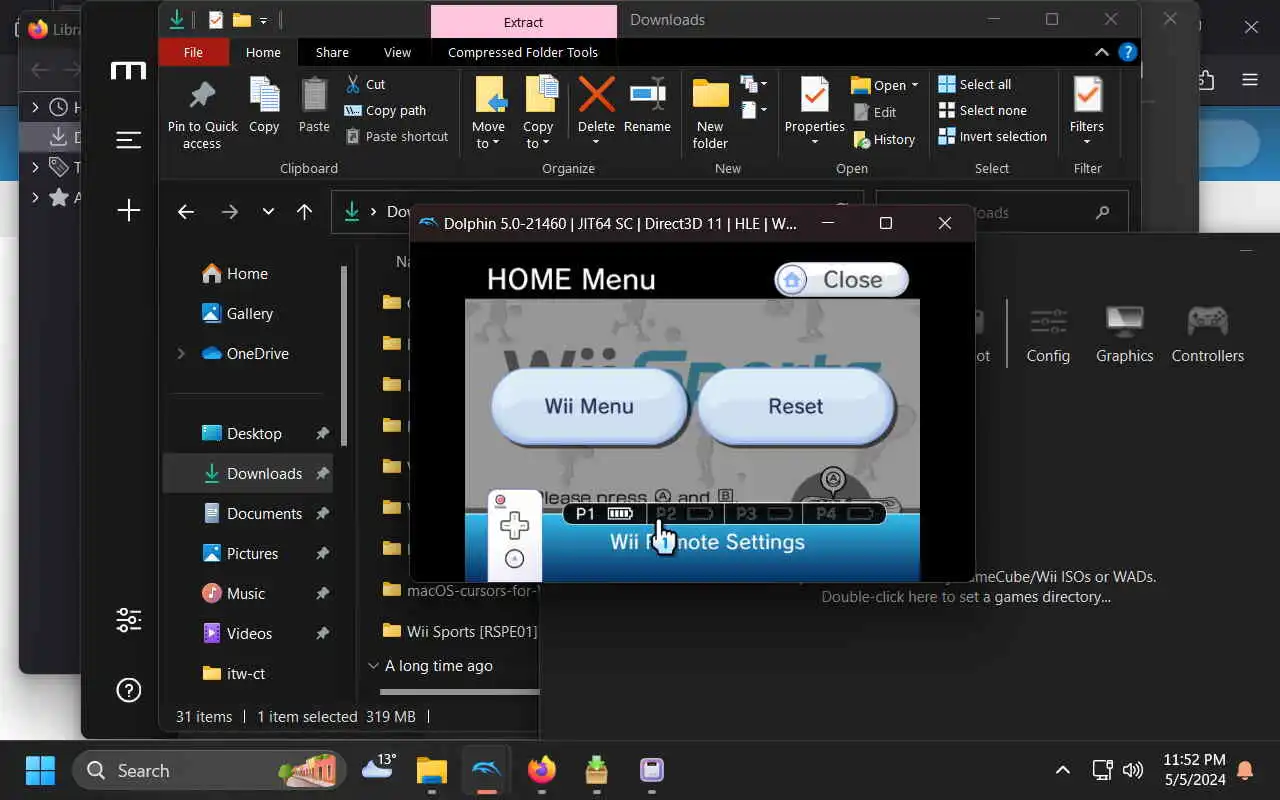1280x800 pixels.
Task: Expand the Open dropdown arrow
Action: (914, 85)
